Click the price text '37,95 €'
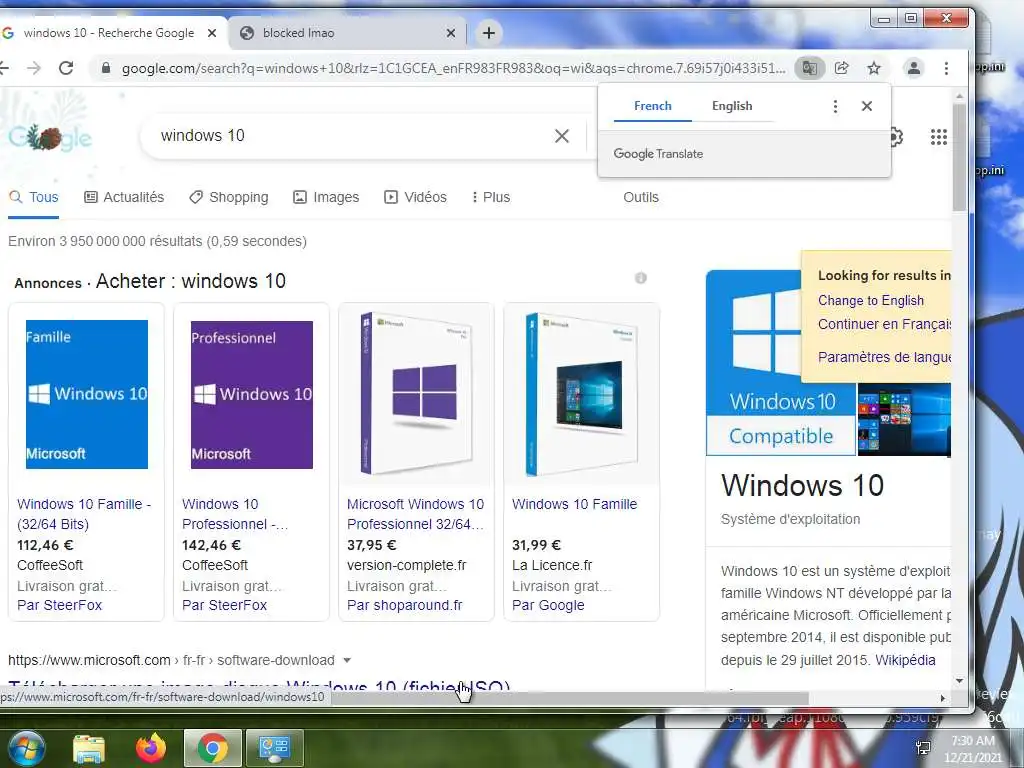Viewport: 1024px width, 768px height. 372,545
